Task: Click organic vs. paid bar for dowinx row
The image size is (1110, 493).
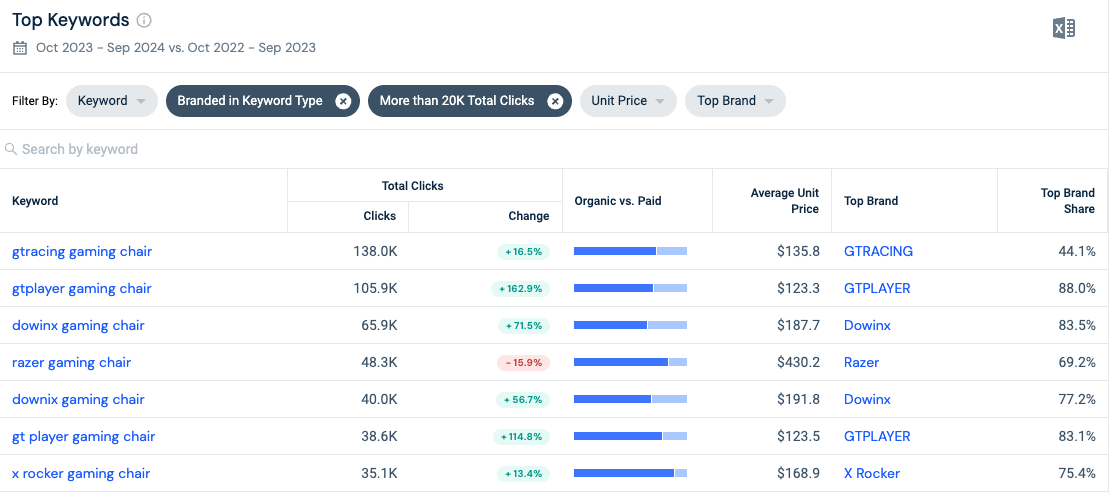Action: tap(630, 325)
